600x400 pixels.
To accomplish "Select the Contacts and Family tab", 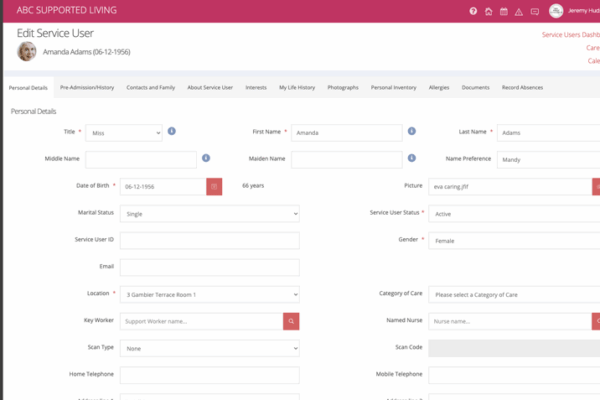I will coord(150,87).
